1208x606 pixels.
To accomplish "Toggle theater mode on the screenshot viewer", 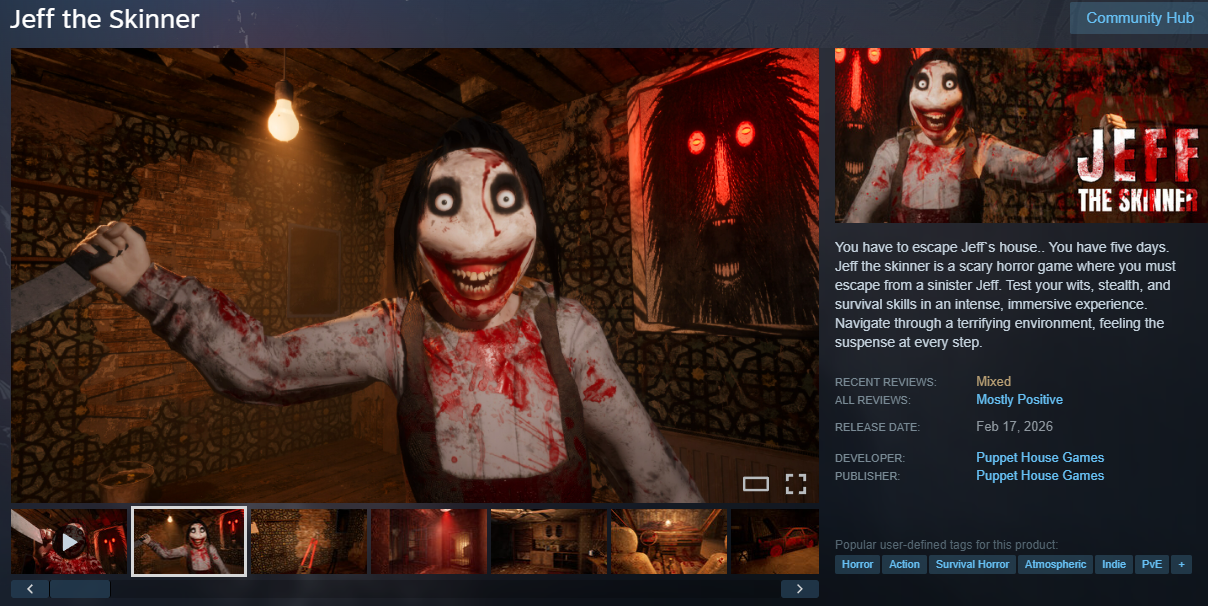I will pos(756,484).
